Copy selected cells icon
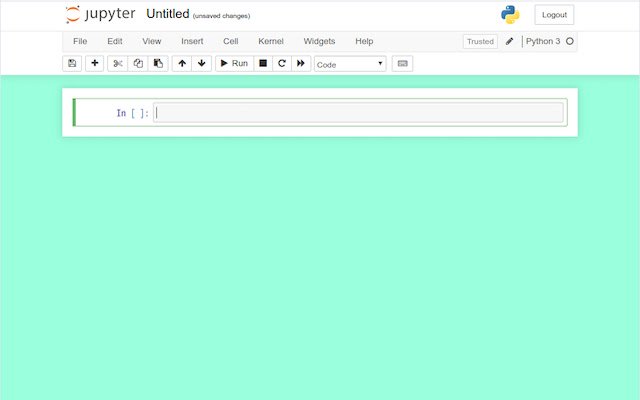This screenshot has height=400, width=640. (x=138, y=63)
